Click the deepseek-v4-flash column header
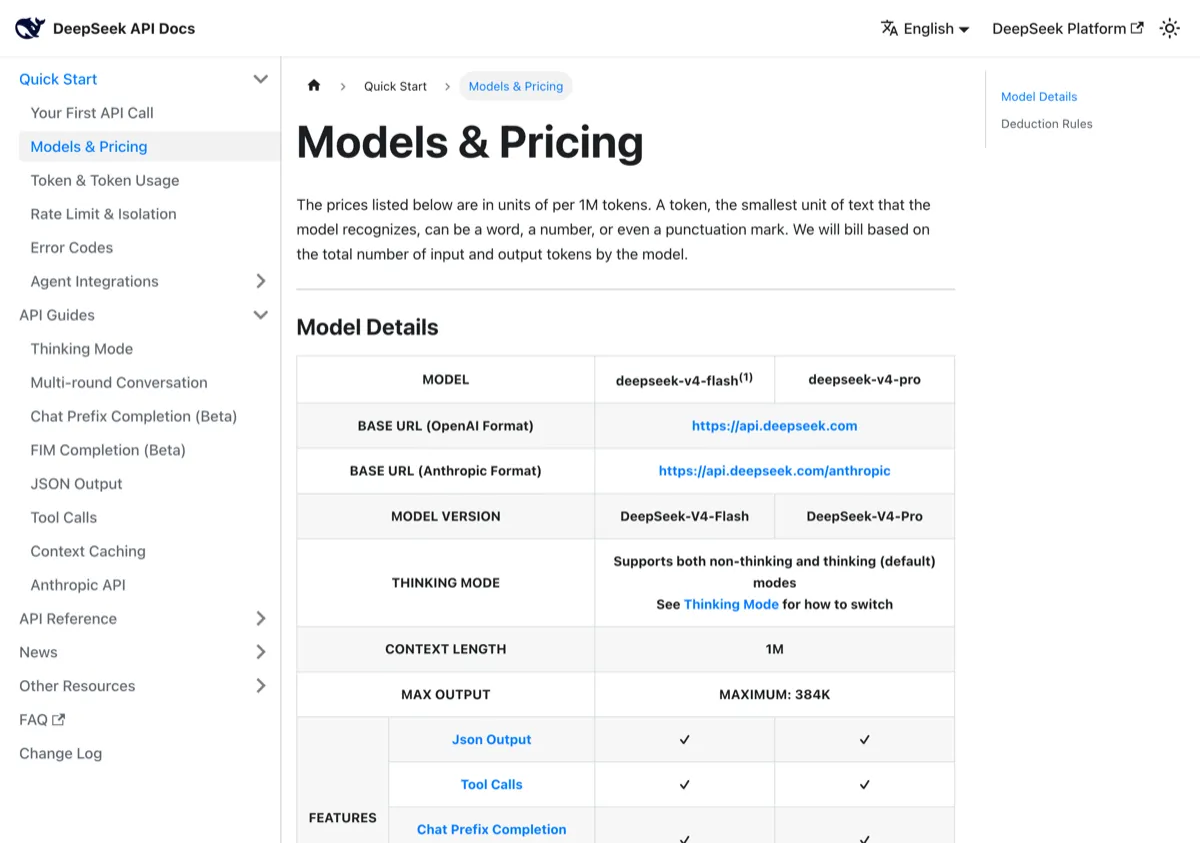This screenshot has height=843, width=1200. (684, 379)
